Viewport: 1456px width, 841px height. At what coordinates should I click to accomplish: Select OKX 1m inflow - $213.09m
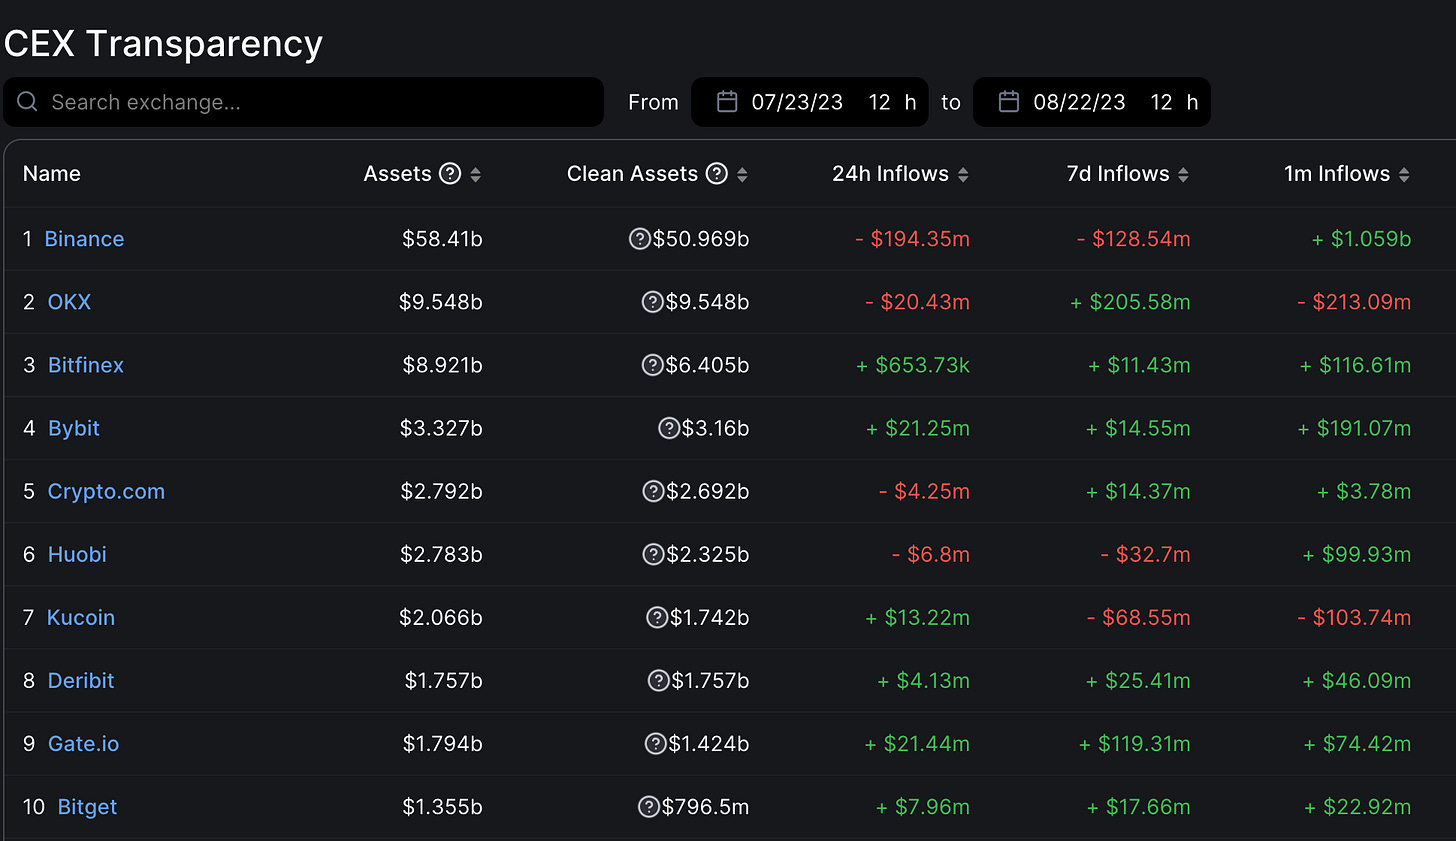(1354, 302)
